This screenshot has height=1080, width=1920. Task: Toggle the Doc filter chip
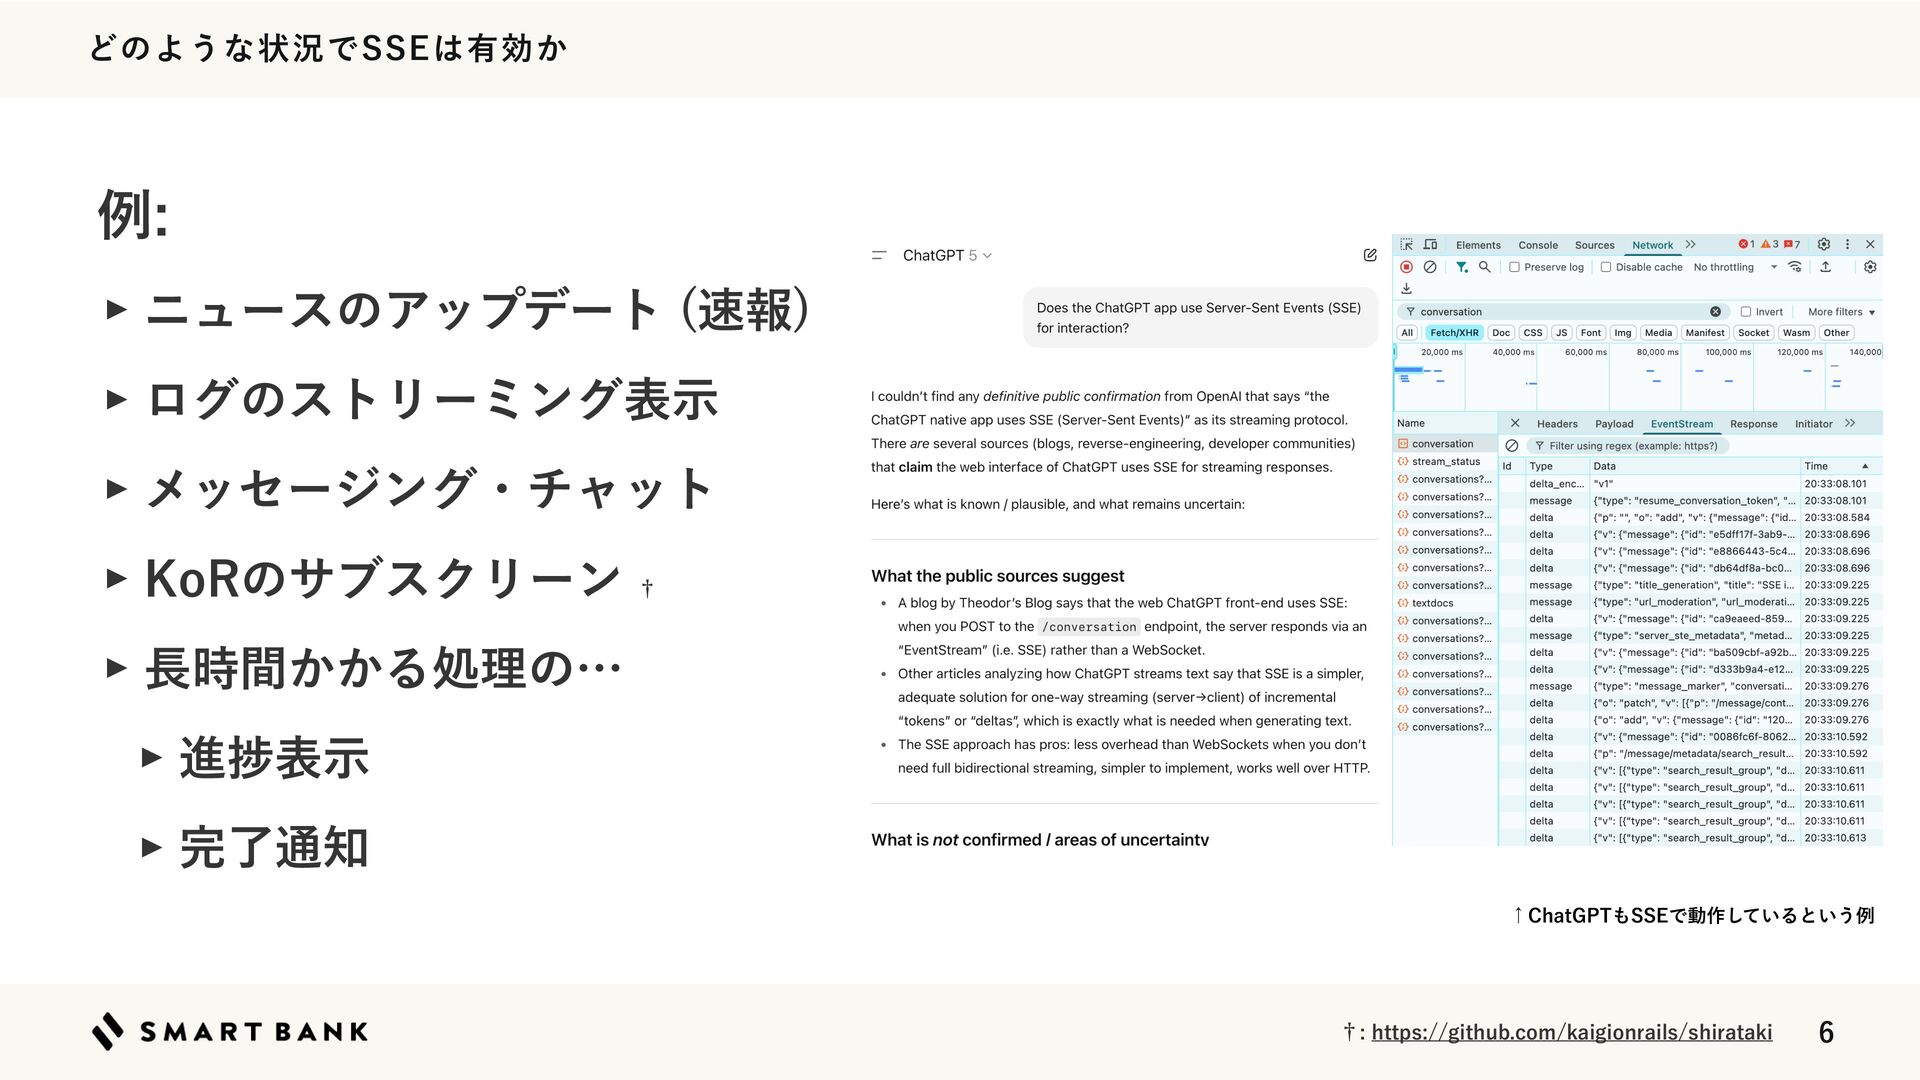tap(1501, 333)
